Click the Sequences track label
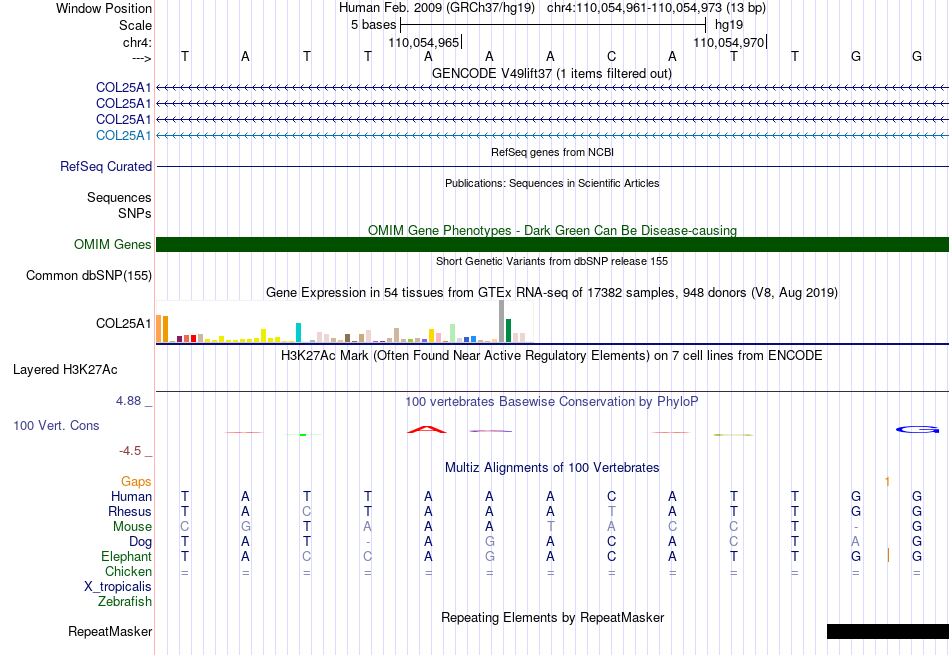The height and width of the screenshot is (655, 950). [119, 198]
